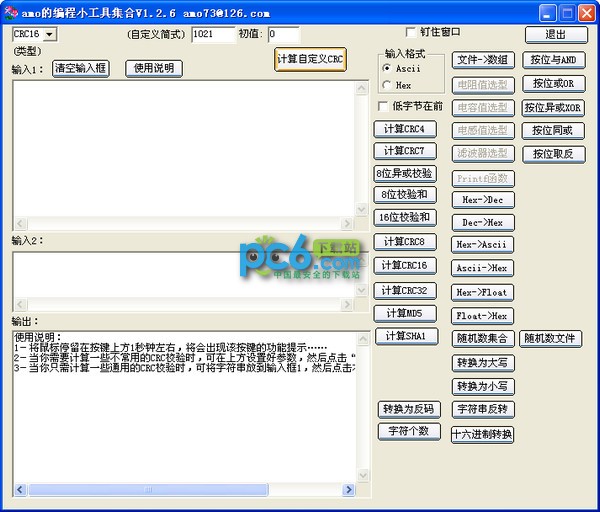Click the initial value field showing 0

284,34
